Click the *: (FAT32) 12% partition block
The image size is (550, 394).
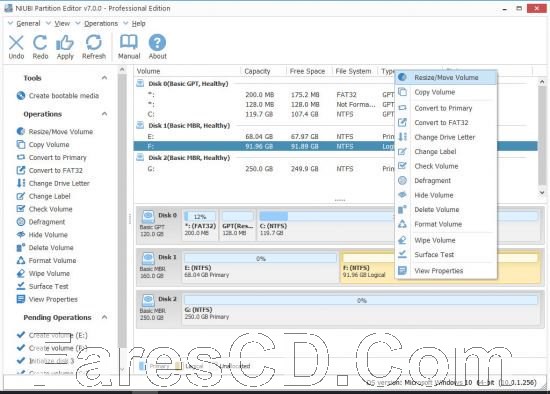200,225
